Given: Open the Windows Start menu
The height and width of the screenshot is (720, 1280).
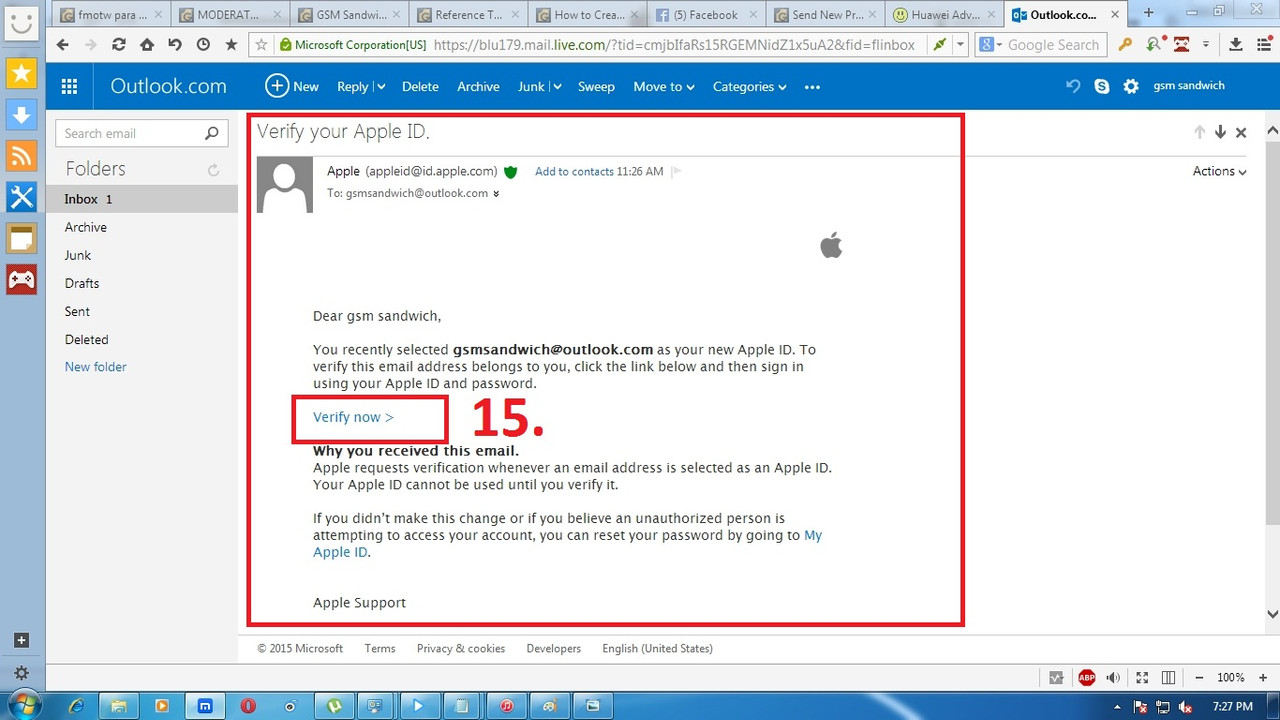Looking at the screenshot, I should pyautogui.click(x=23, y=705).
